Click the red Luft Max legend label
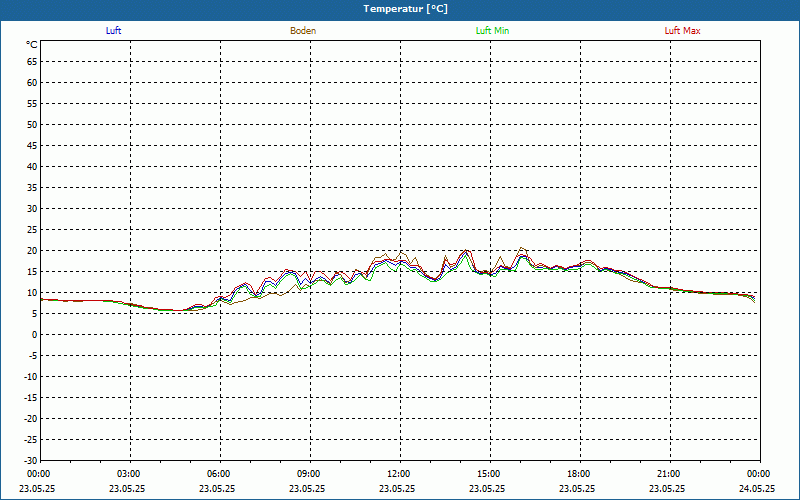This screenshot has width=800, height=500. [x=682, y=31]
